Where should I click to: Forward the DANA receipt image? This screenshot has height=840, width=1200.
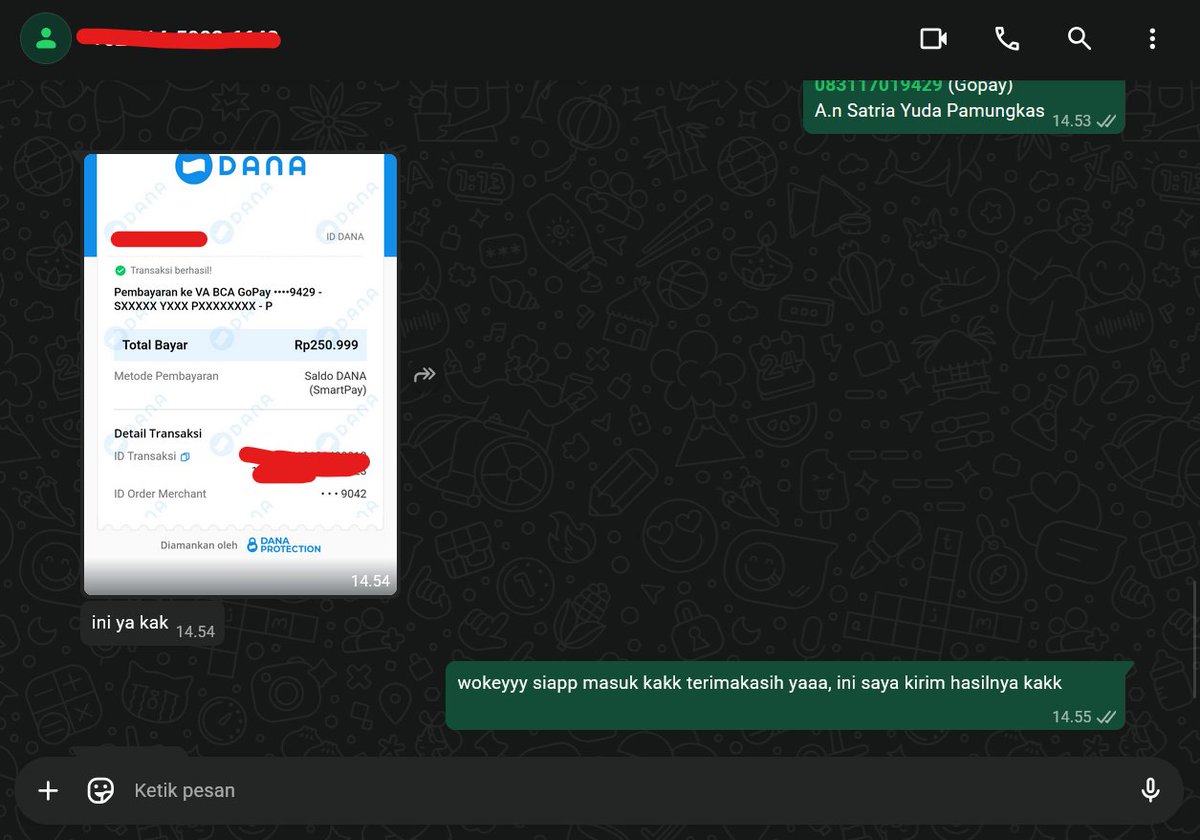(x=425, y=374)
